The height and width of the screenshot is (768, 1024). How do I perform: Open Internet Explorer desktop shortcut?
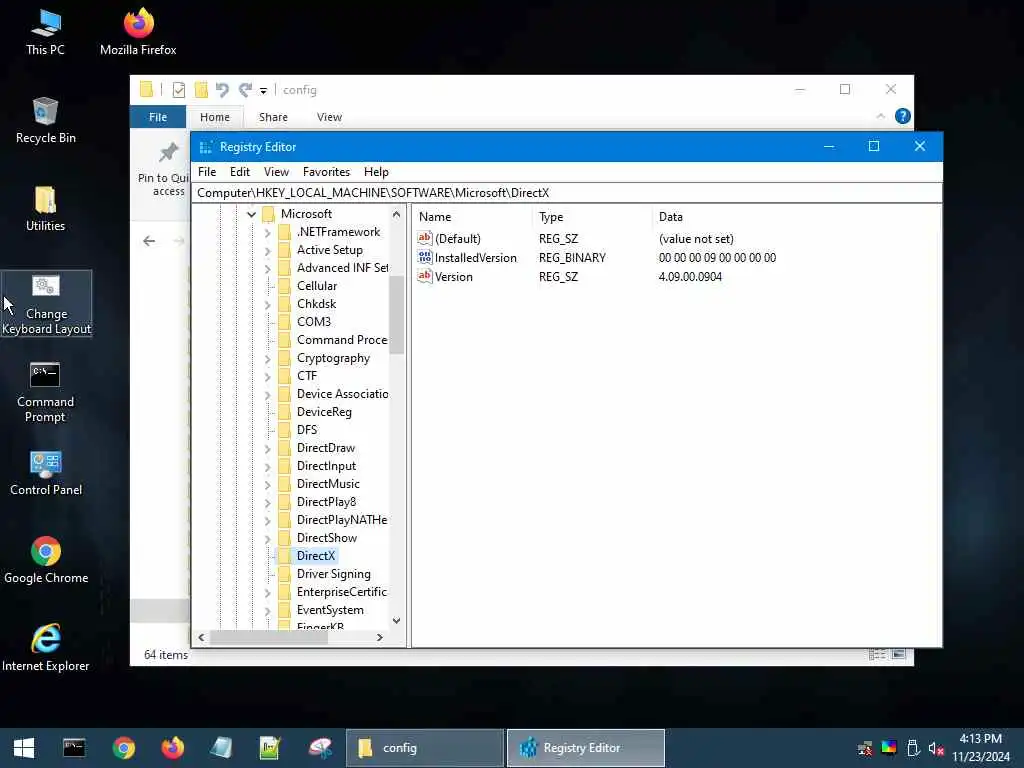click(x=46, y=648)
